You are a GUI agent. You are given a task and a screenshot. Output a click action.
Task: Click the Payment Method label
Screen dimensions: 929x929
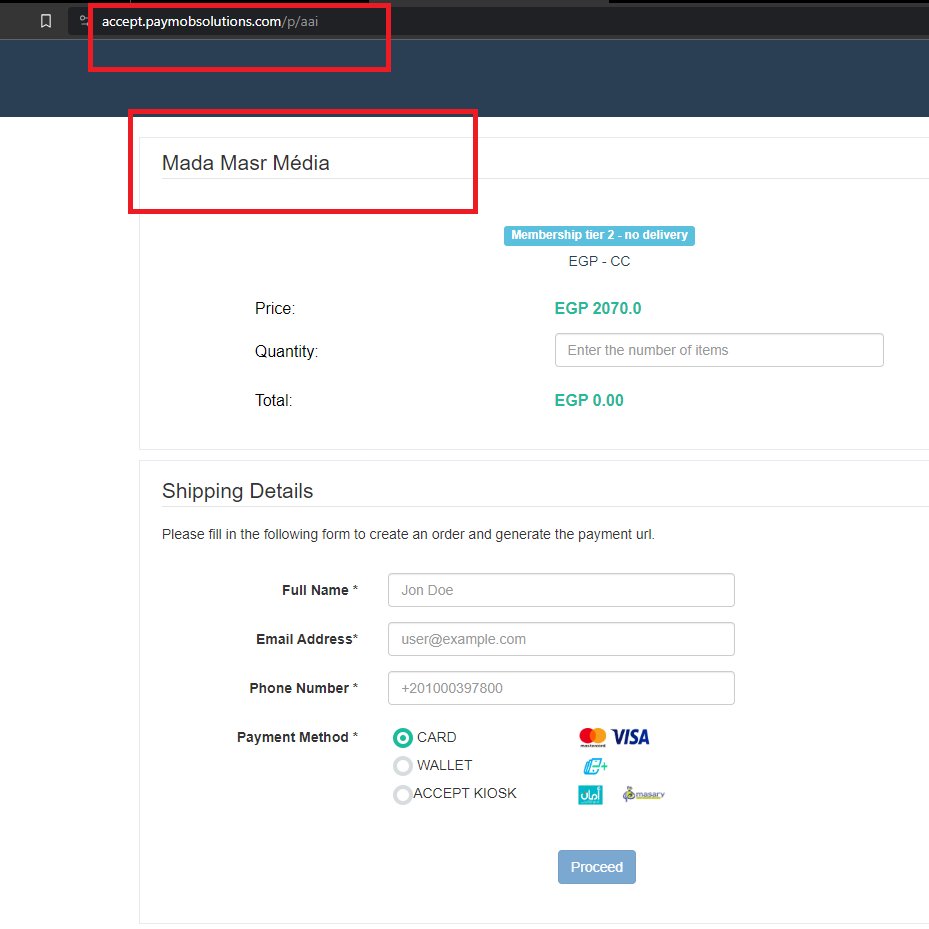point(297,737)
